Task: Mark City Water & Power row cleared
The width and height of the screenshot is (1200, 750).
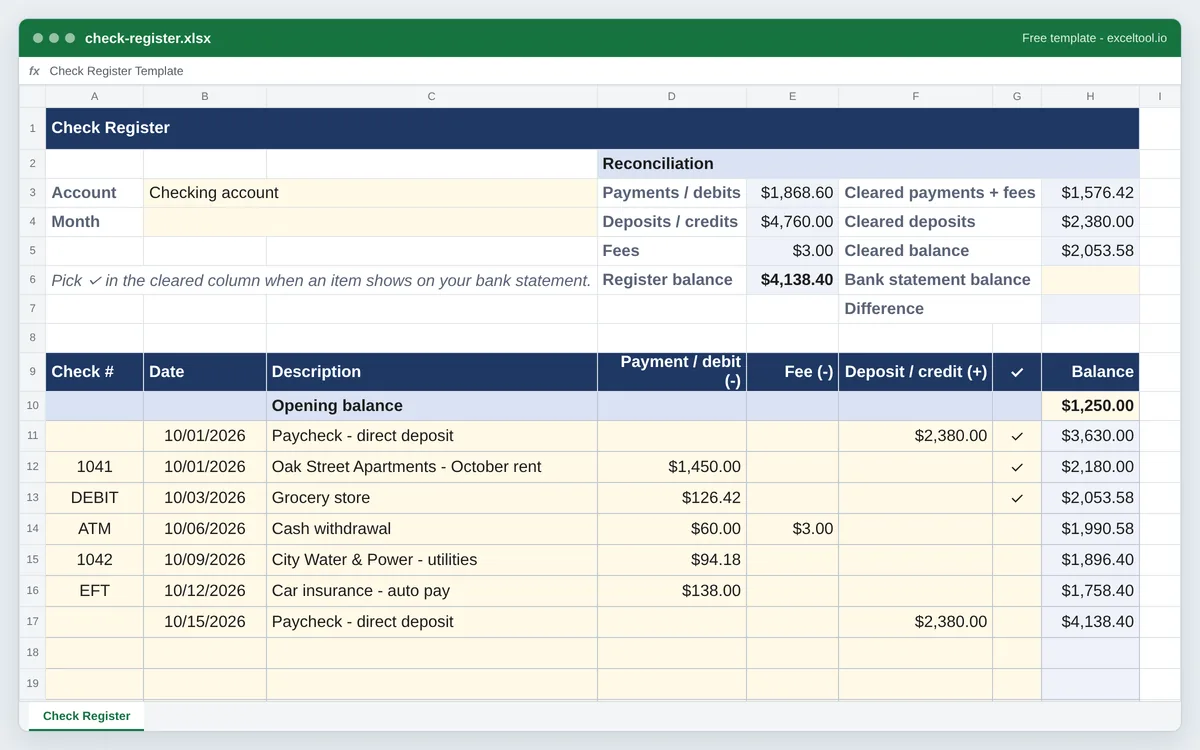Action: [x=1017, y=560]
